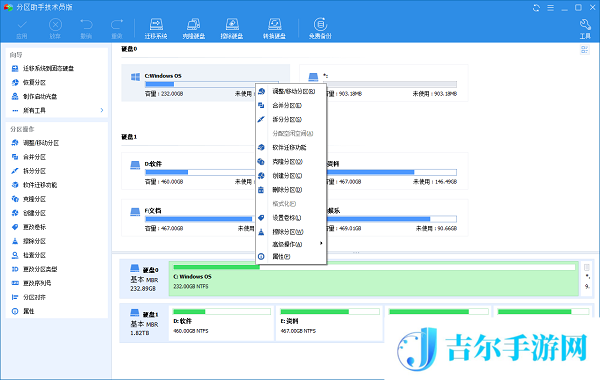This screenshot has width=600, height=380.
Task: Choose context menu item 设置卷标(L)
Action: tap(291, 218)
